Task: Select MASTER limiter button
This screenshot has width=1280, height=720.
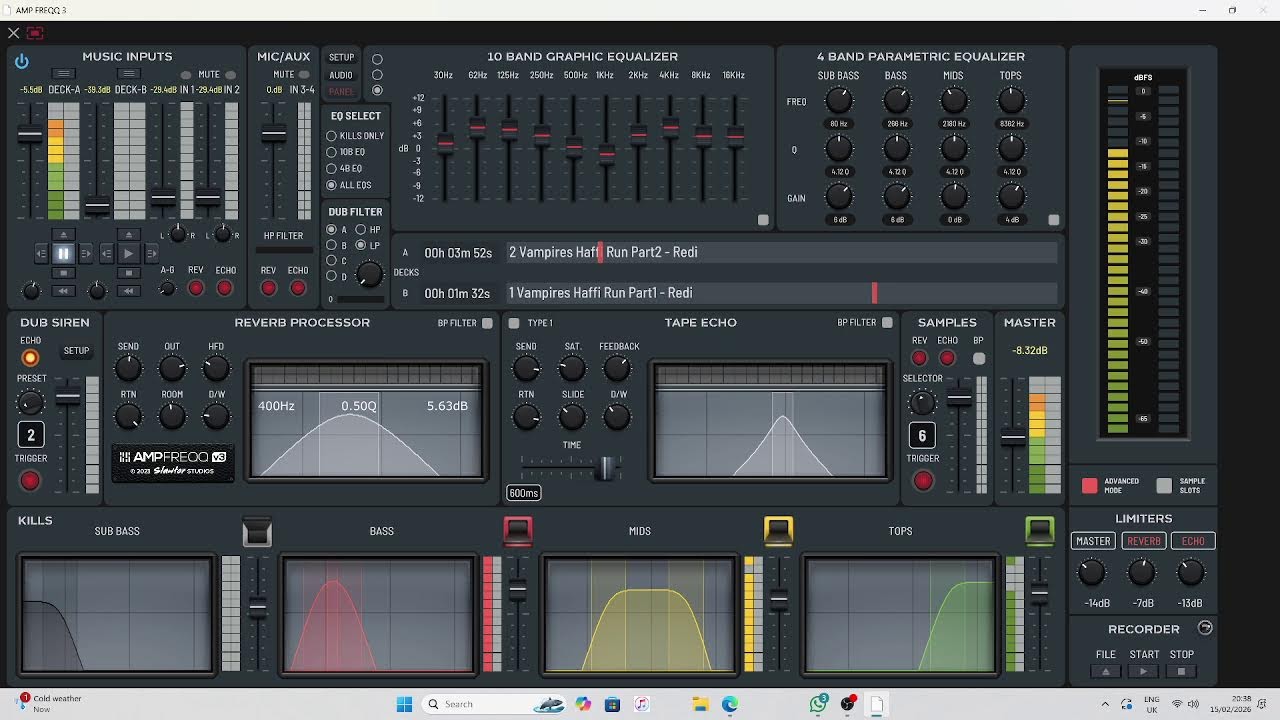Action: tap(1093, 541)
